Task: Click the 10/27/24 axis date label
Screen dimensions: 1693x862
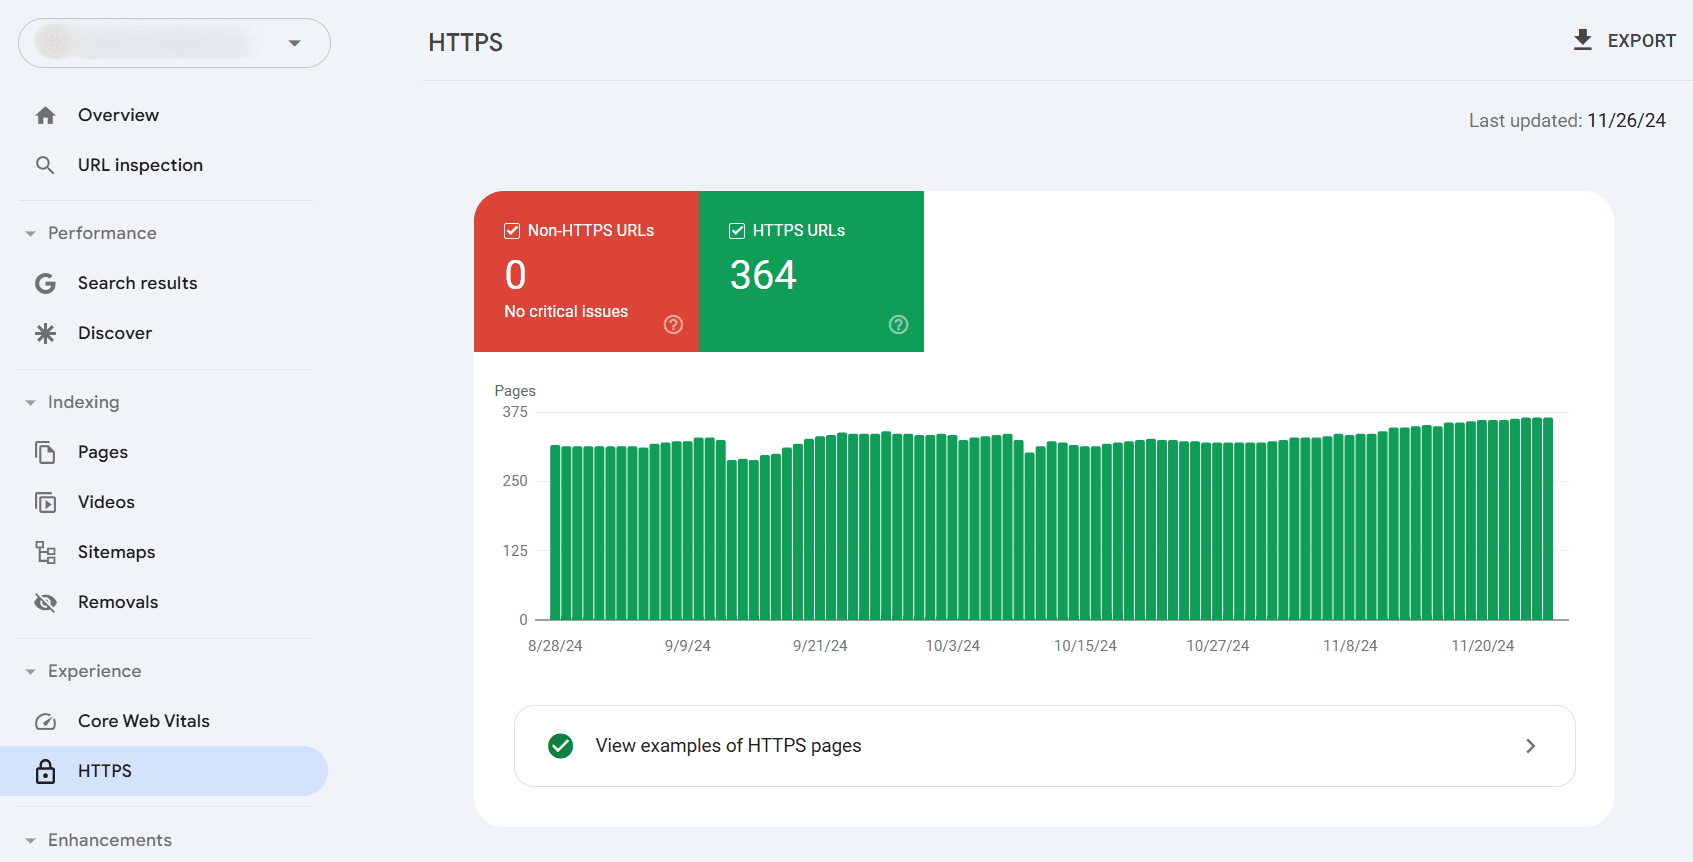Action: click(1218, 646)
